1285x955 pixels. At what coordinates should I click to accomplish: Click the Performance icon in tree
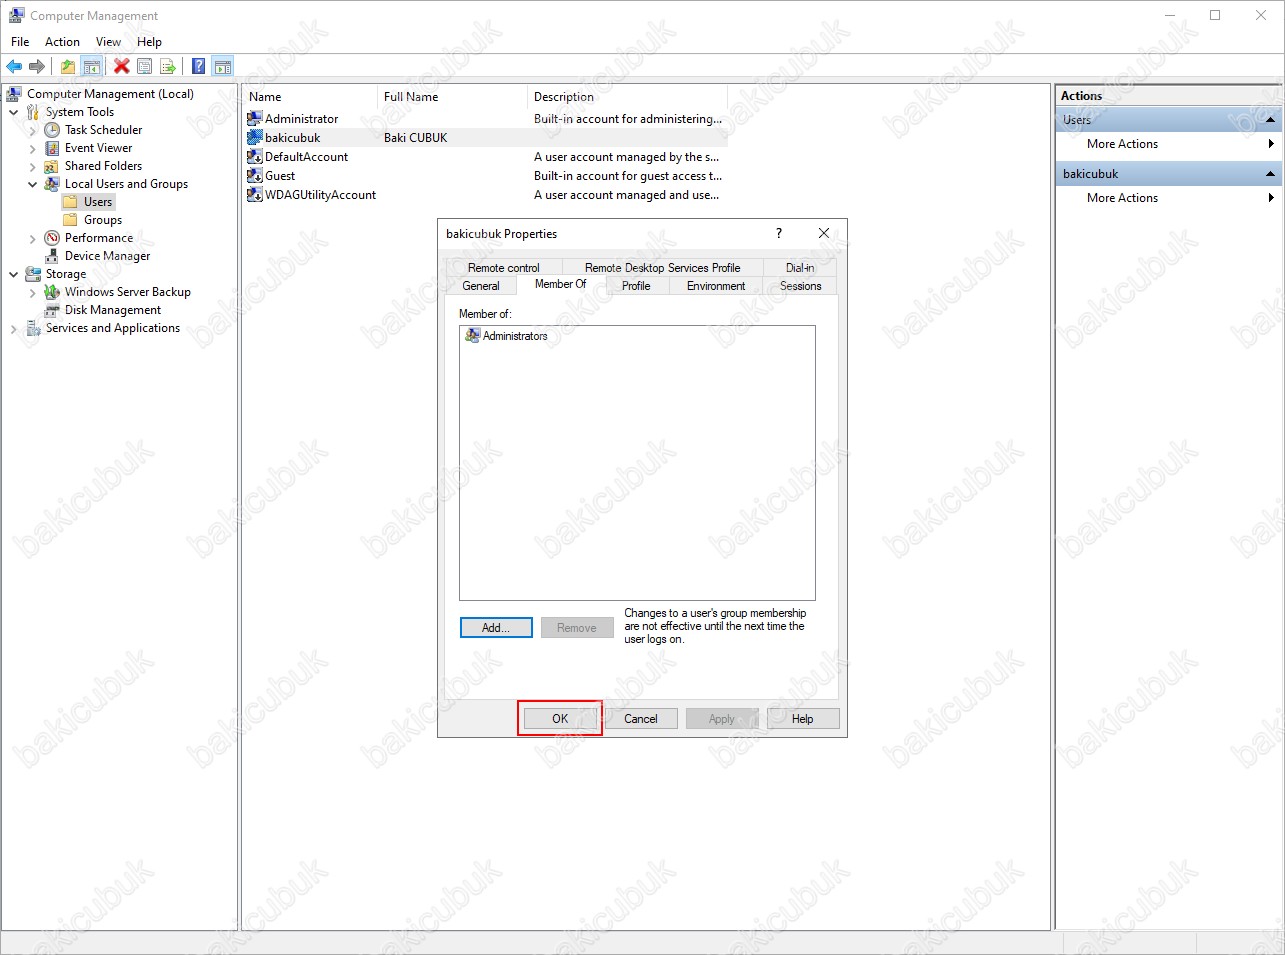click(x=52, y=238)
